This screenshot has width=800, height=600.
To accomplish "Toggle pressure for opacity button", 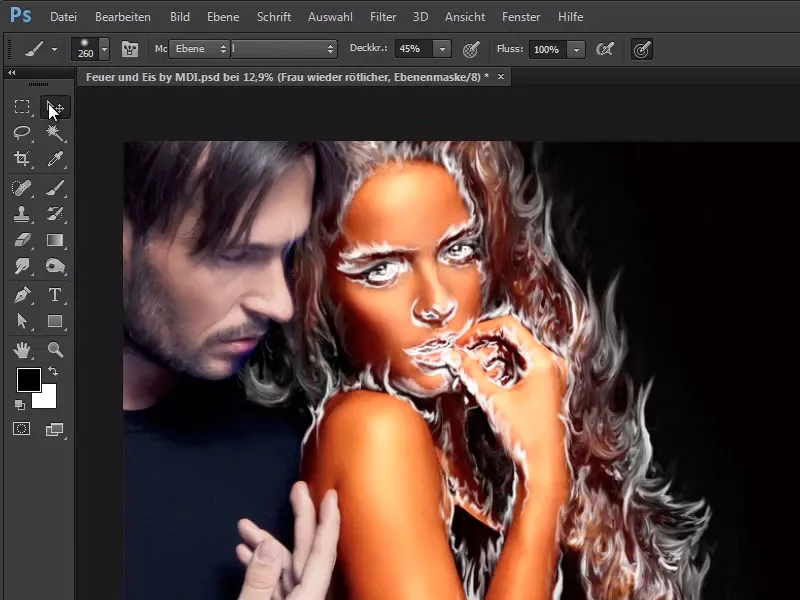I will [x=470, y=49].
